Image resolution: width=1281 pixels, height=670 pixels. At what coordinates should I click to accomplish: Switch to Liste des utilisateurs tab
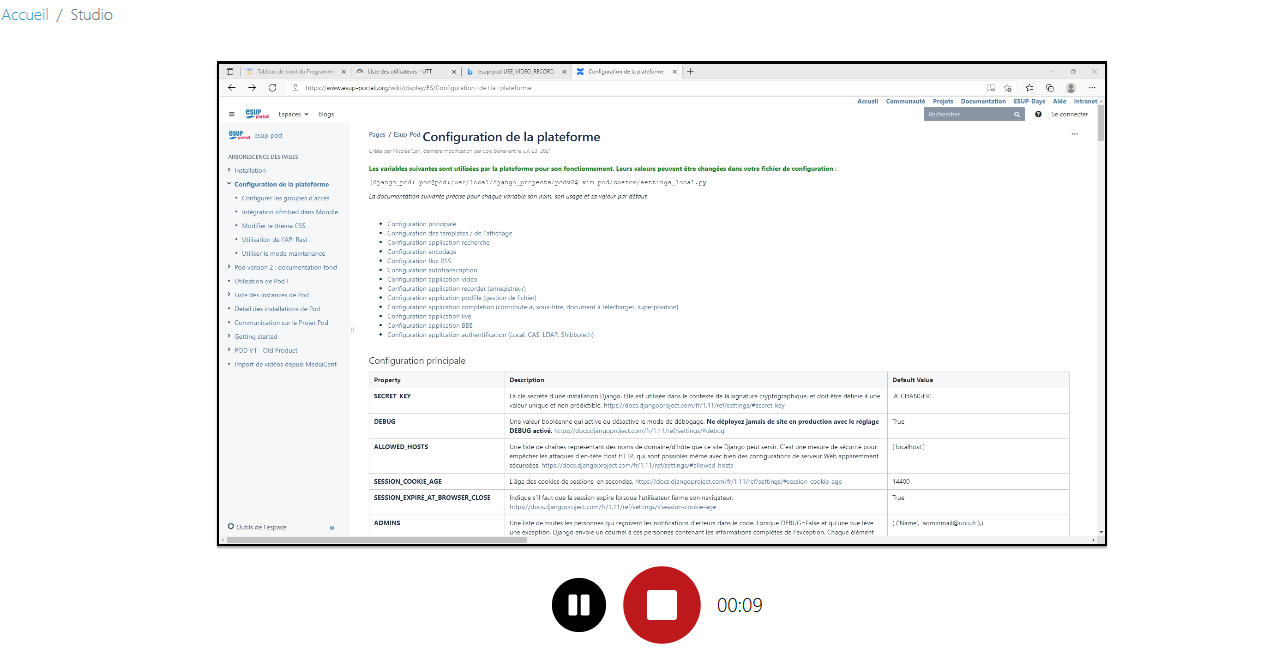(x=400, y=72)
